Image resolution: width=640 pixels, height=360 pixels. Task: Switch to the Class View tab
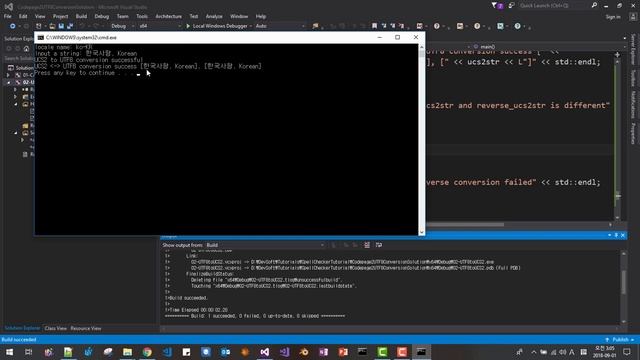coord(56,328)
